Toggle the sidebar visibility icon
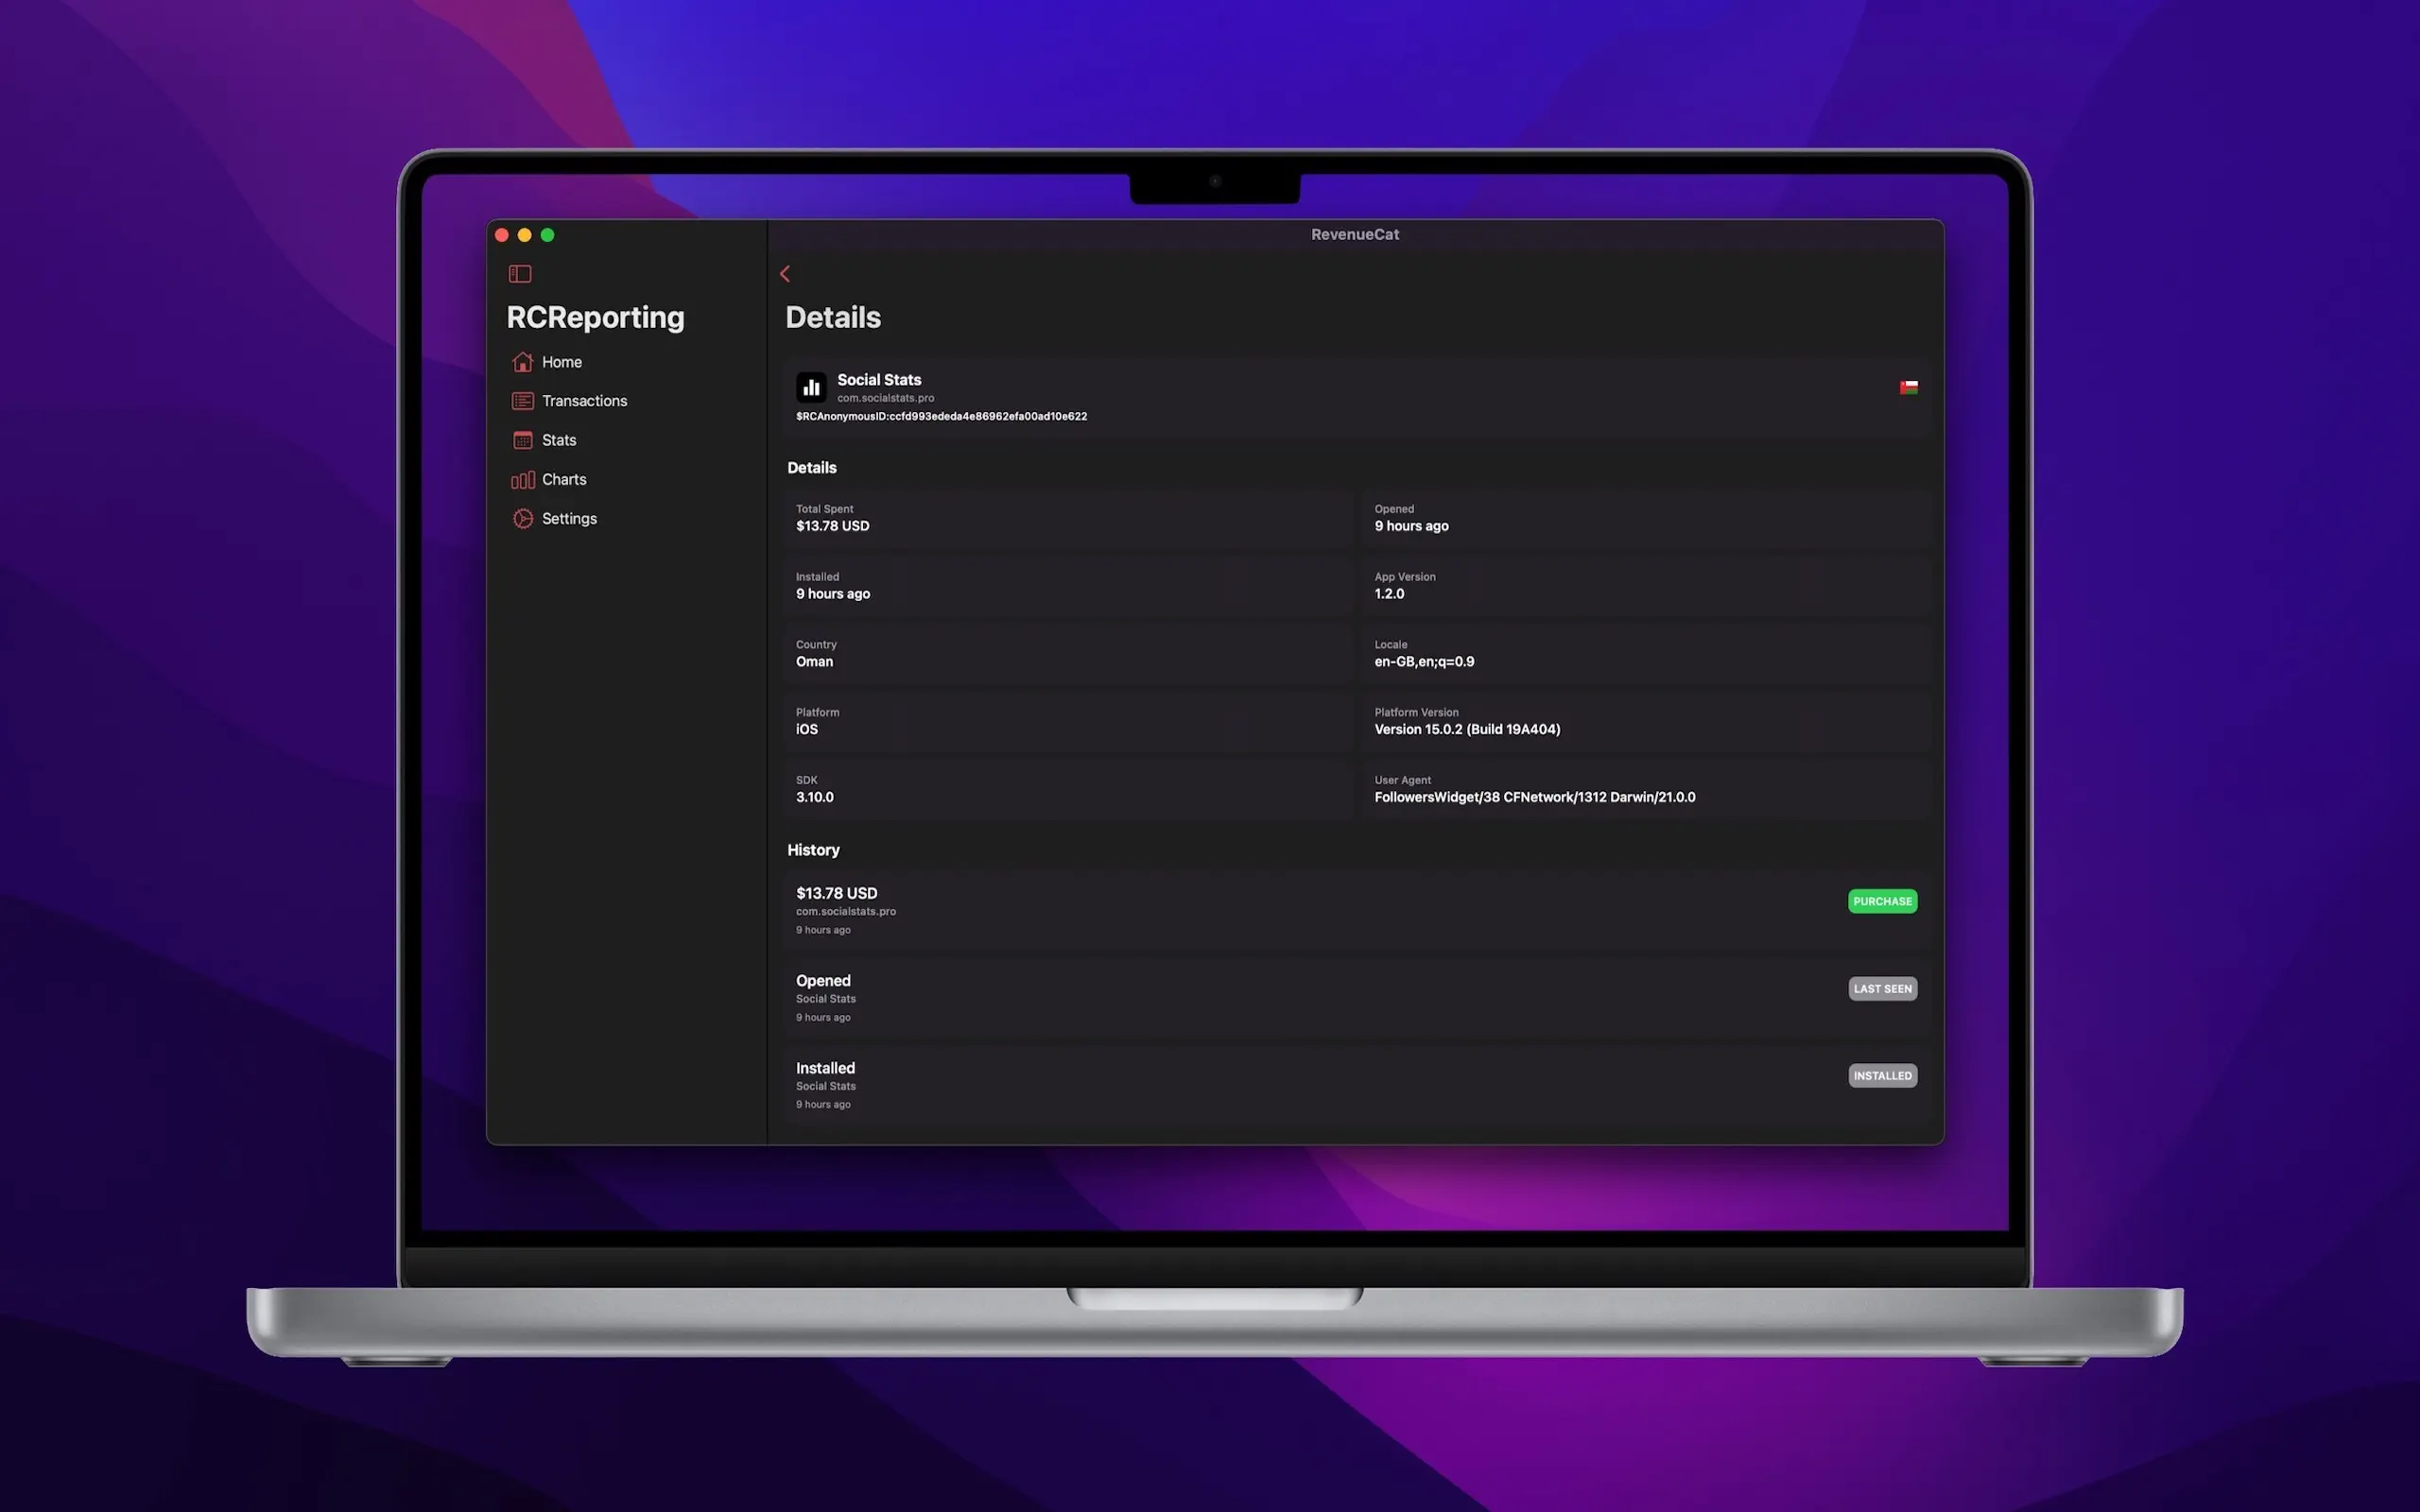This screenshot has width=2420, height=1512. pyautogui.click(x=520, y=274)
